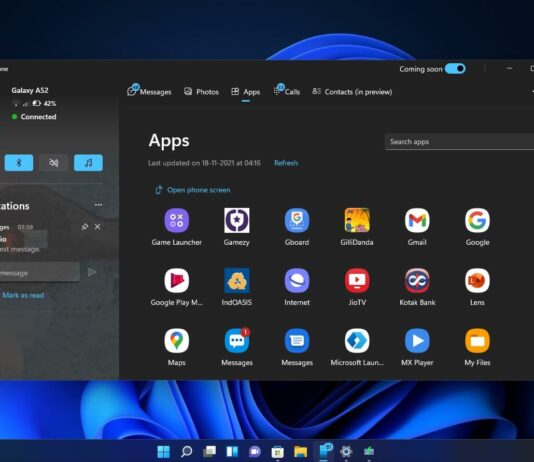Screen dimensions: 534x462
Task: Open Settings gear on taskbar
Action: pos(346,451)
